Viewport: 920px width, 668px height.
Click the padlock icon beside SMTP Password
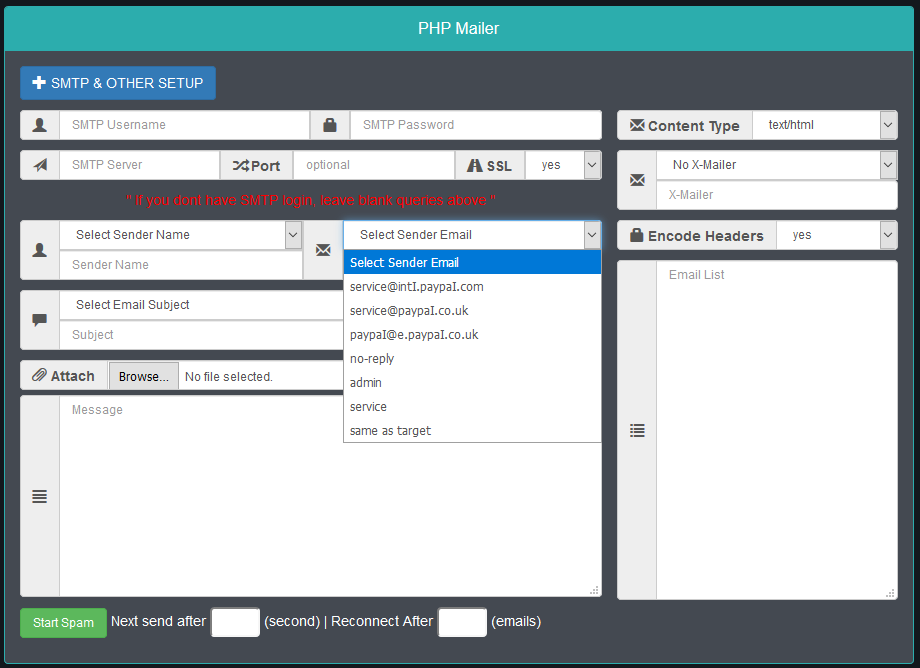point(330,125)
